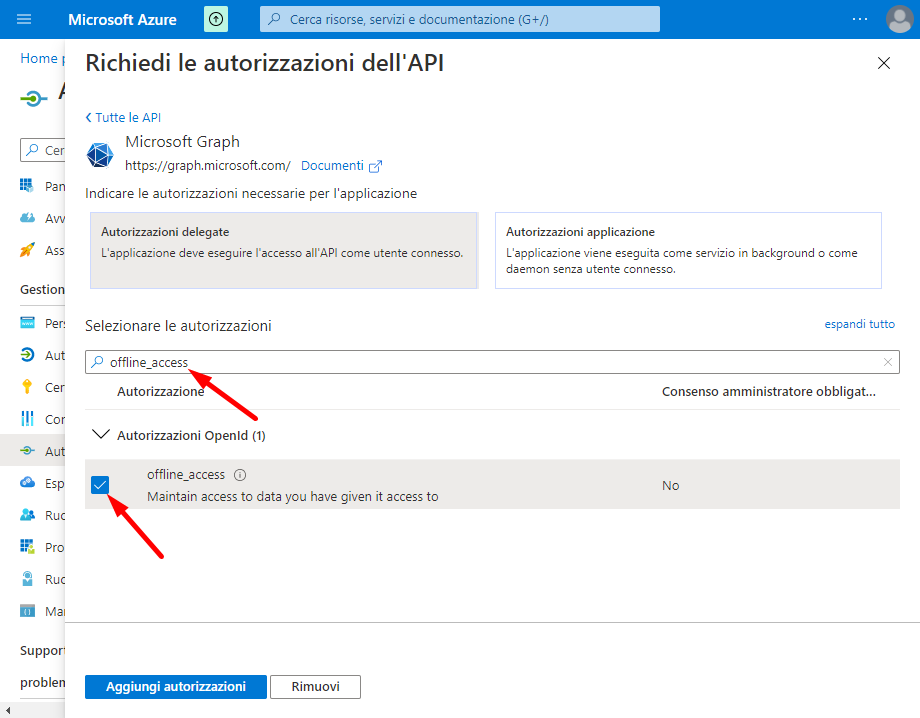Click the Aggiungi autorizzazioni button
Image resolution: width=920 pixels, height=718 pixels.
(x=176, y=687)
